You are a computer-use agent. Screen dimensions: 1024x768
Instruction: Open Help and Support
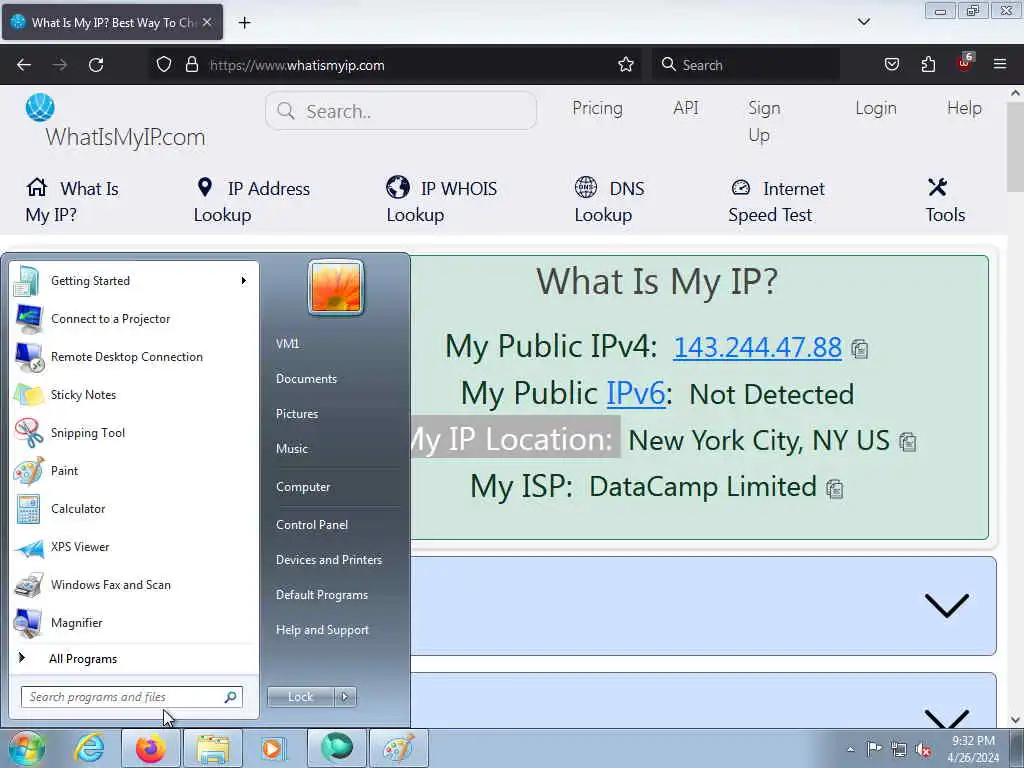pos(322,630)
